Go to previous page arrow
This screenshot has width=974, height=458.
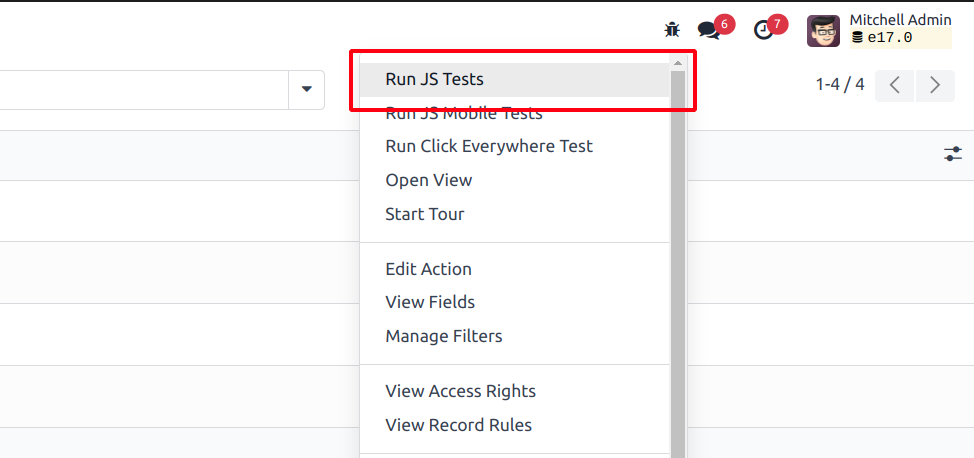pos(894,85)
